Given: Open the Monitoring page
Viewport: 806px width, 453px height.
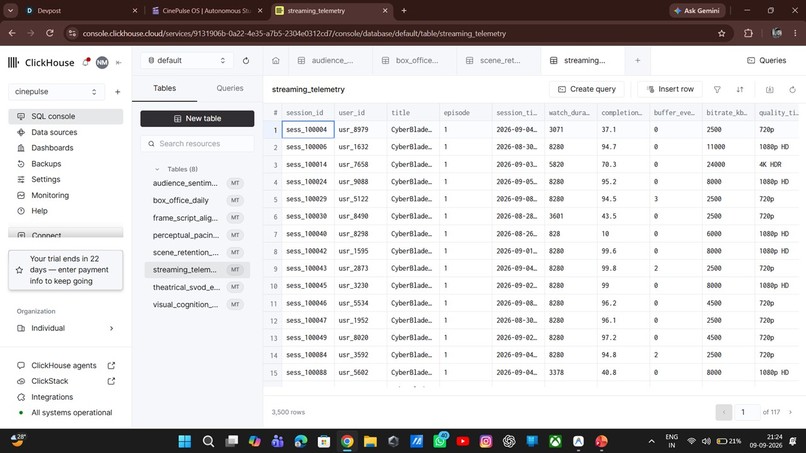Looking at the screenshot, I should pyautogui.click(x=50, y=195).
